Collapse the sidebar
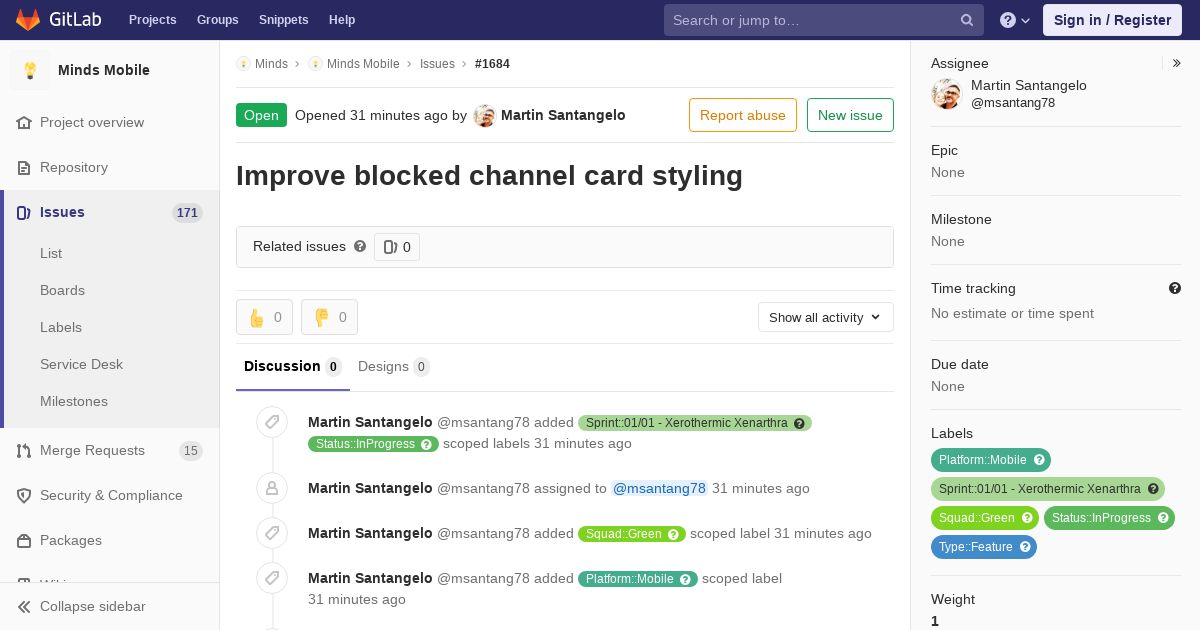The width and height of the screenshot is (1200, 630). pyautogui.click(x=110, y=606)
